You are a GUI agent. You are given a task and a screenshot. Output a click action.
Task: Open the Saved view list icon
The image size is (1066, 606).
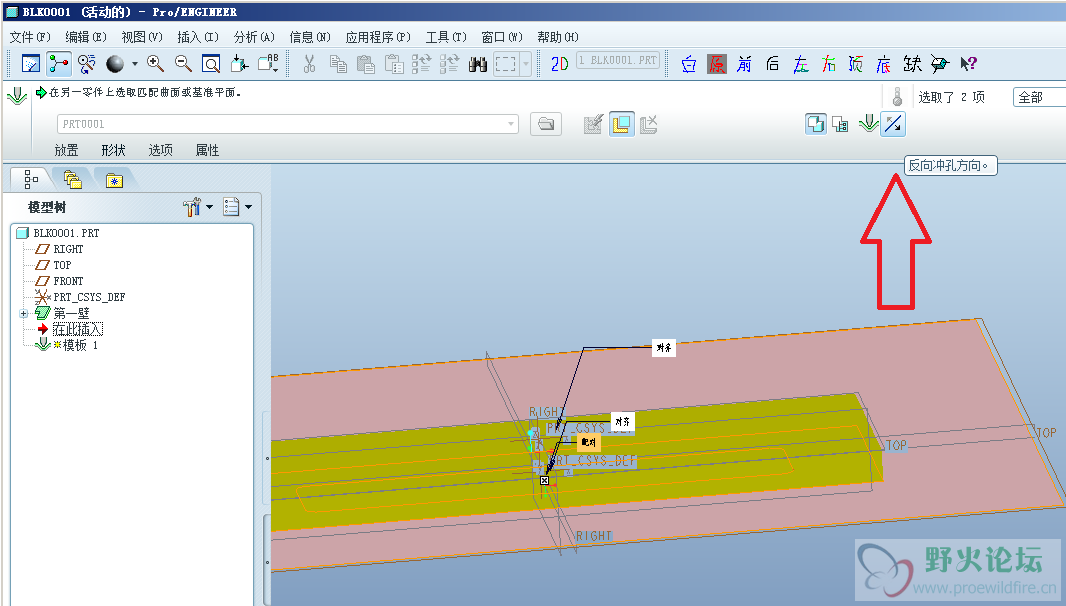coord(269,64)
